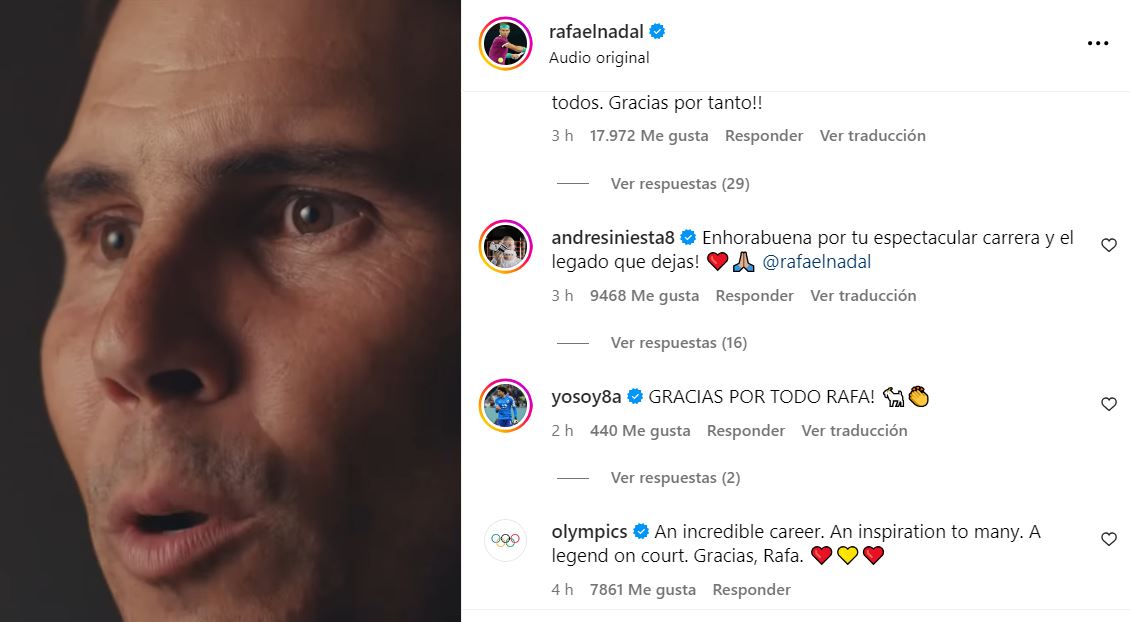
Task: Like andresiniesta8's comment with heart icon
Action: pyautogui.click(x=1109, y=245)
